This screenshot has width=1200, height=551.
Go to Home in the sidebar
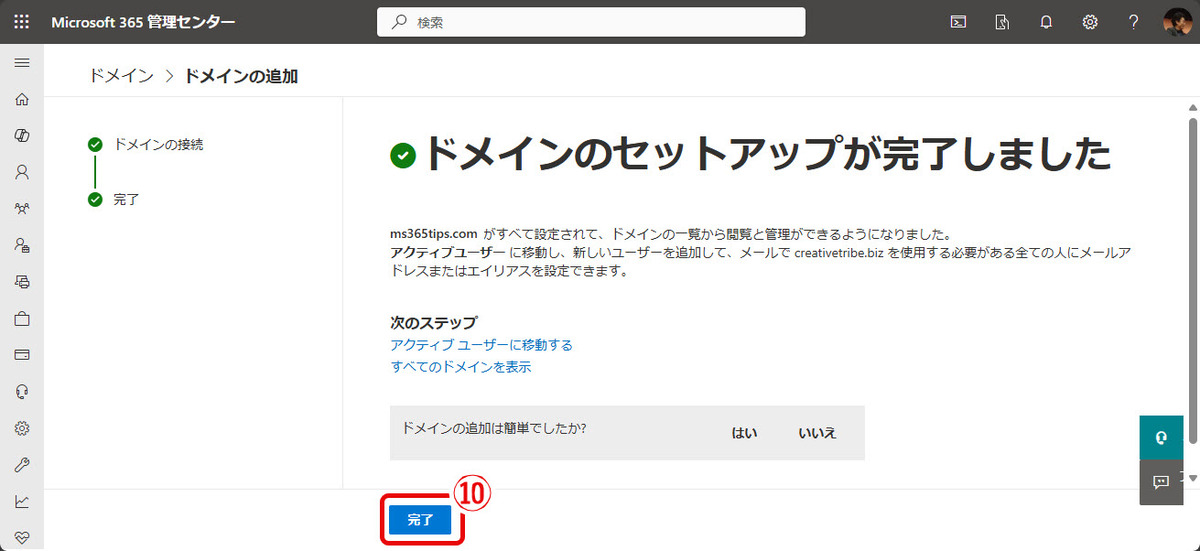pos(22,99)
